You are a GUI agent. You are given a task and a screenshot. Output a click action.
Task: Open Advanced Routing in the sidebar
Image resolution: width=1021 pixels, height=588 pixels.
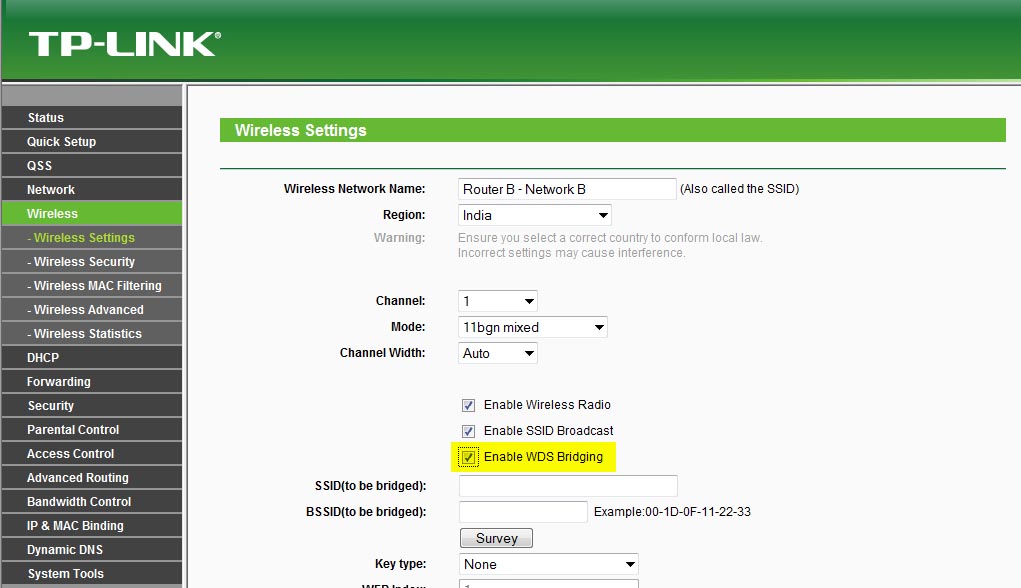[92, 478]
